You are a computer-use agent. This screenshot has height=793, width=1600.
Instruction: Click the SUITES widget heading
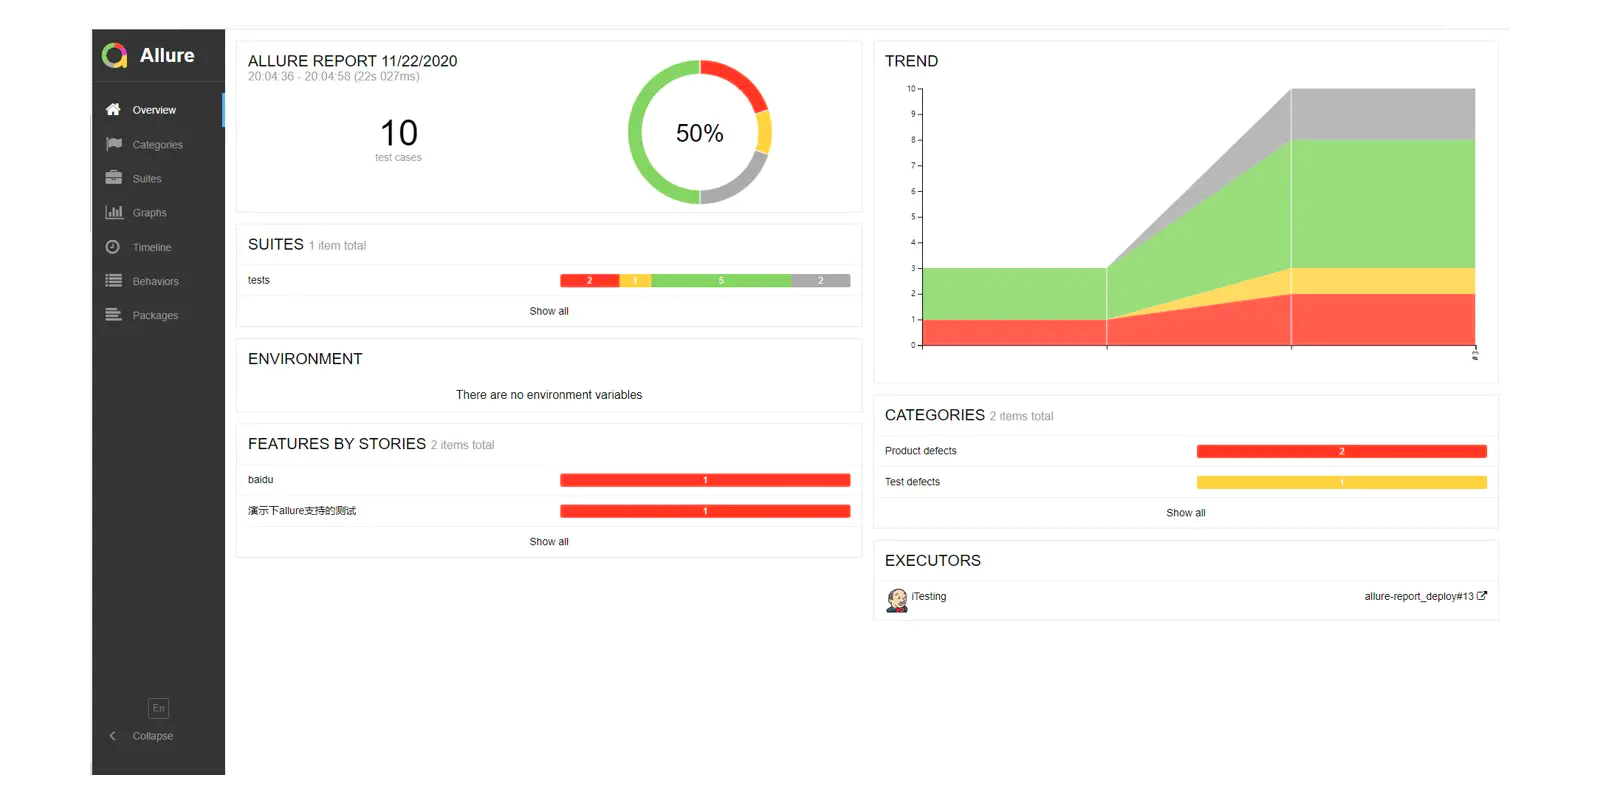click(276, 244)
